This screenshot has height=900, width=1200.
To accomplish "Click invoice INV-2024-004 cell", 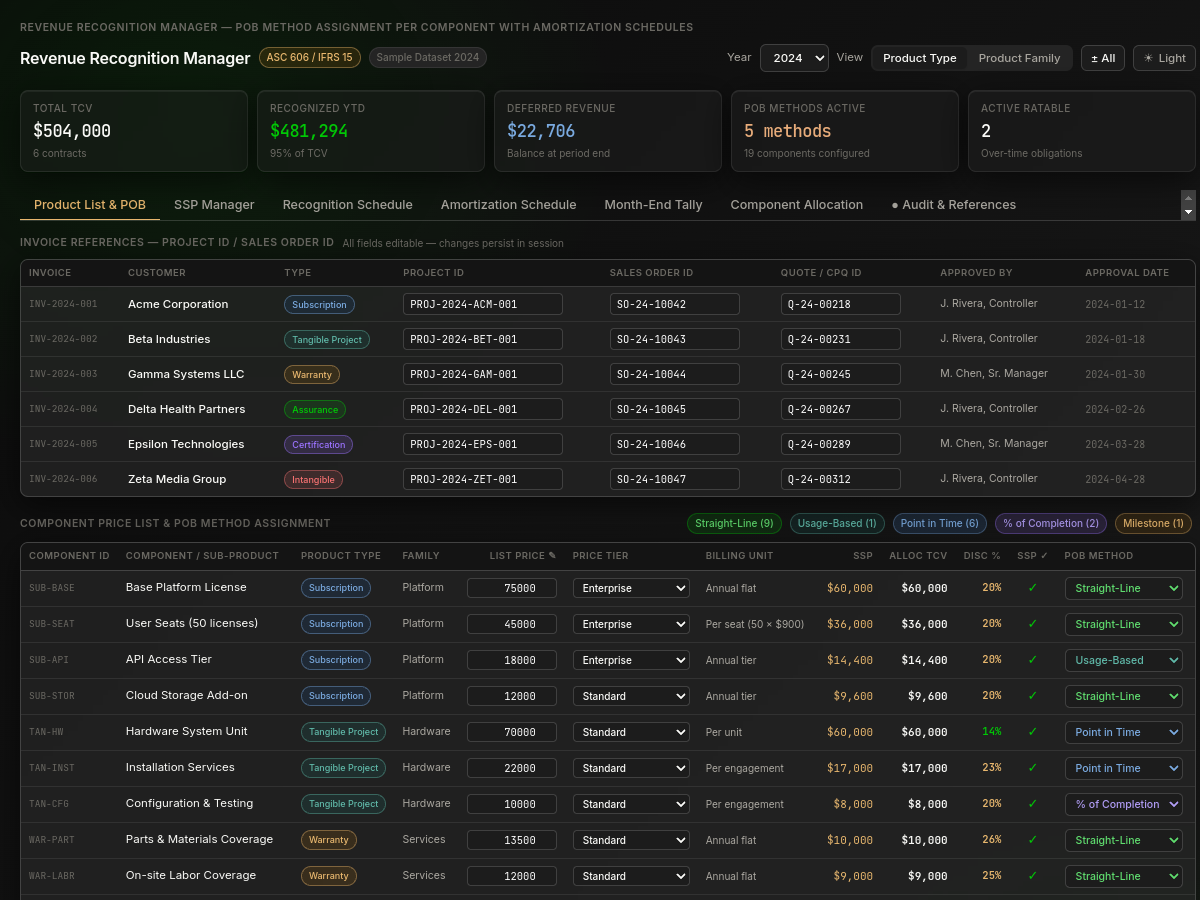I will pyautogui.click(x=63, y=409).
